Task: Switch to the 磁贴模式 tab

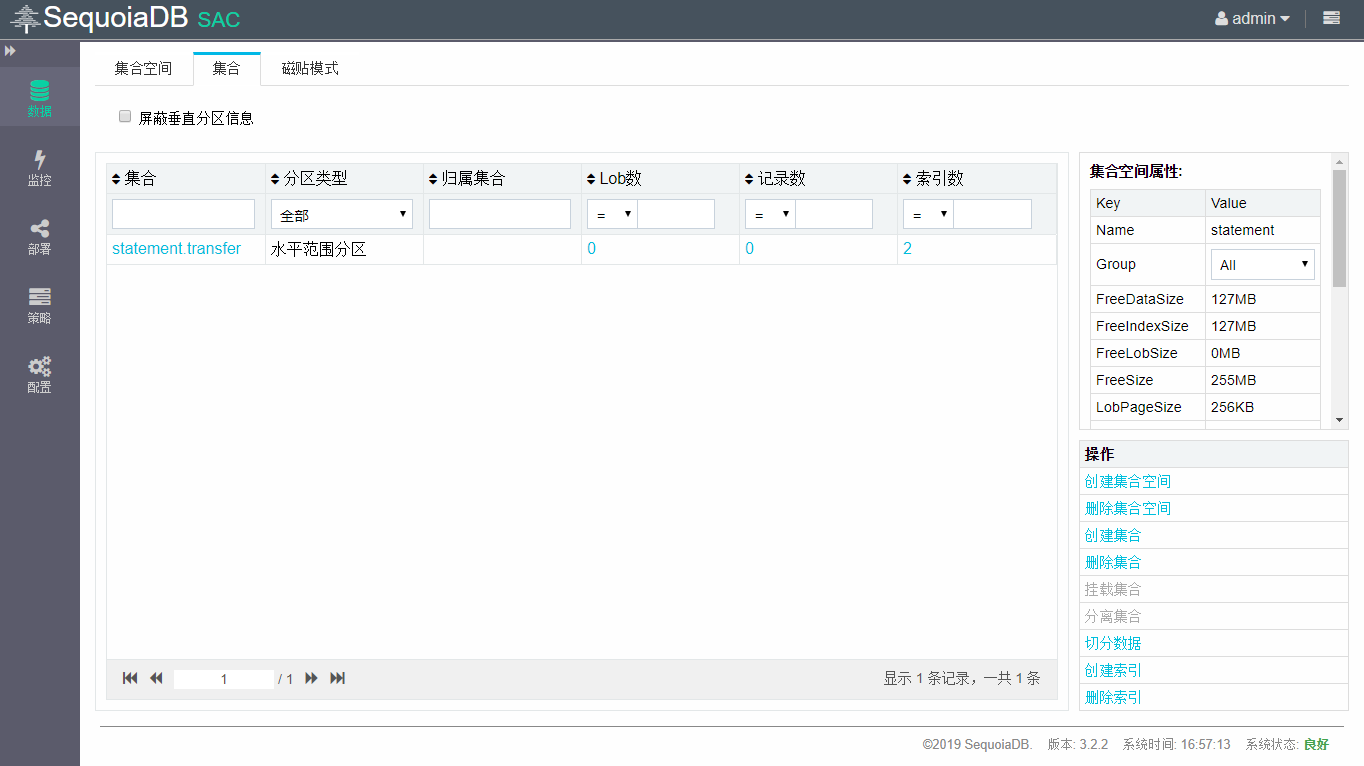Action: point(310,68)
